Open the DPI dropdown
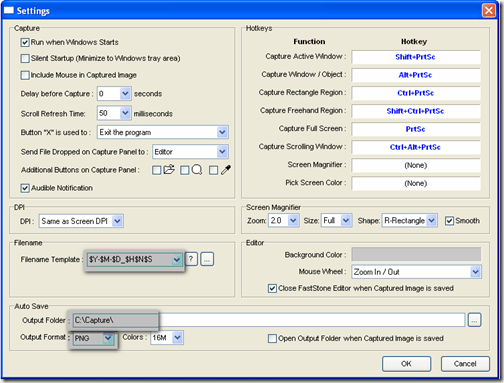 (117, 221)
